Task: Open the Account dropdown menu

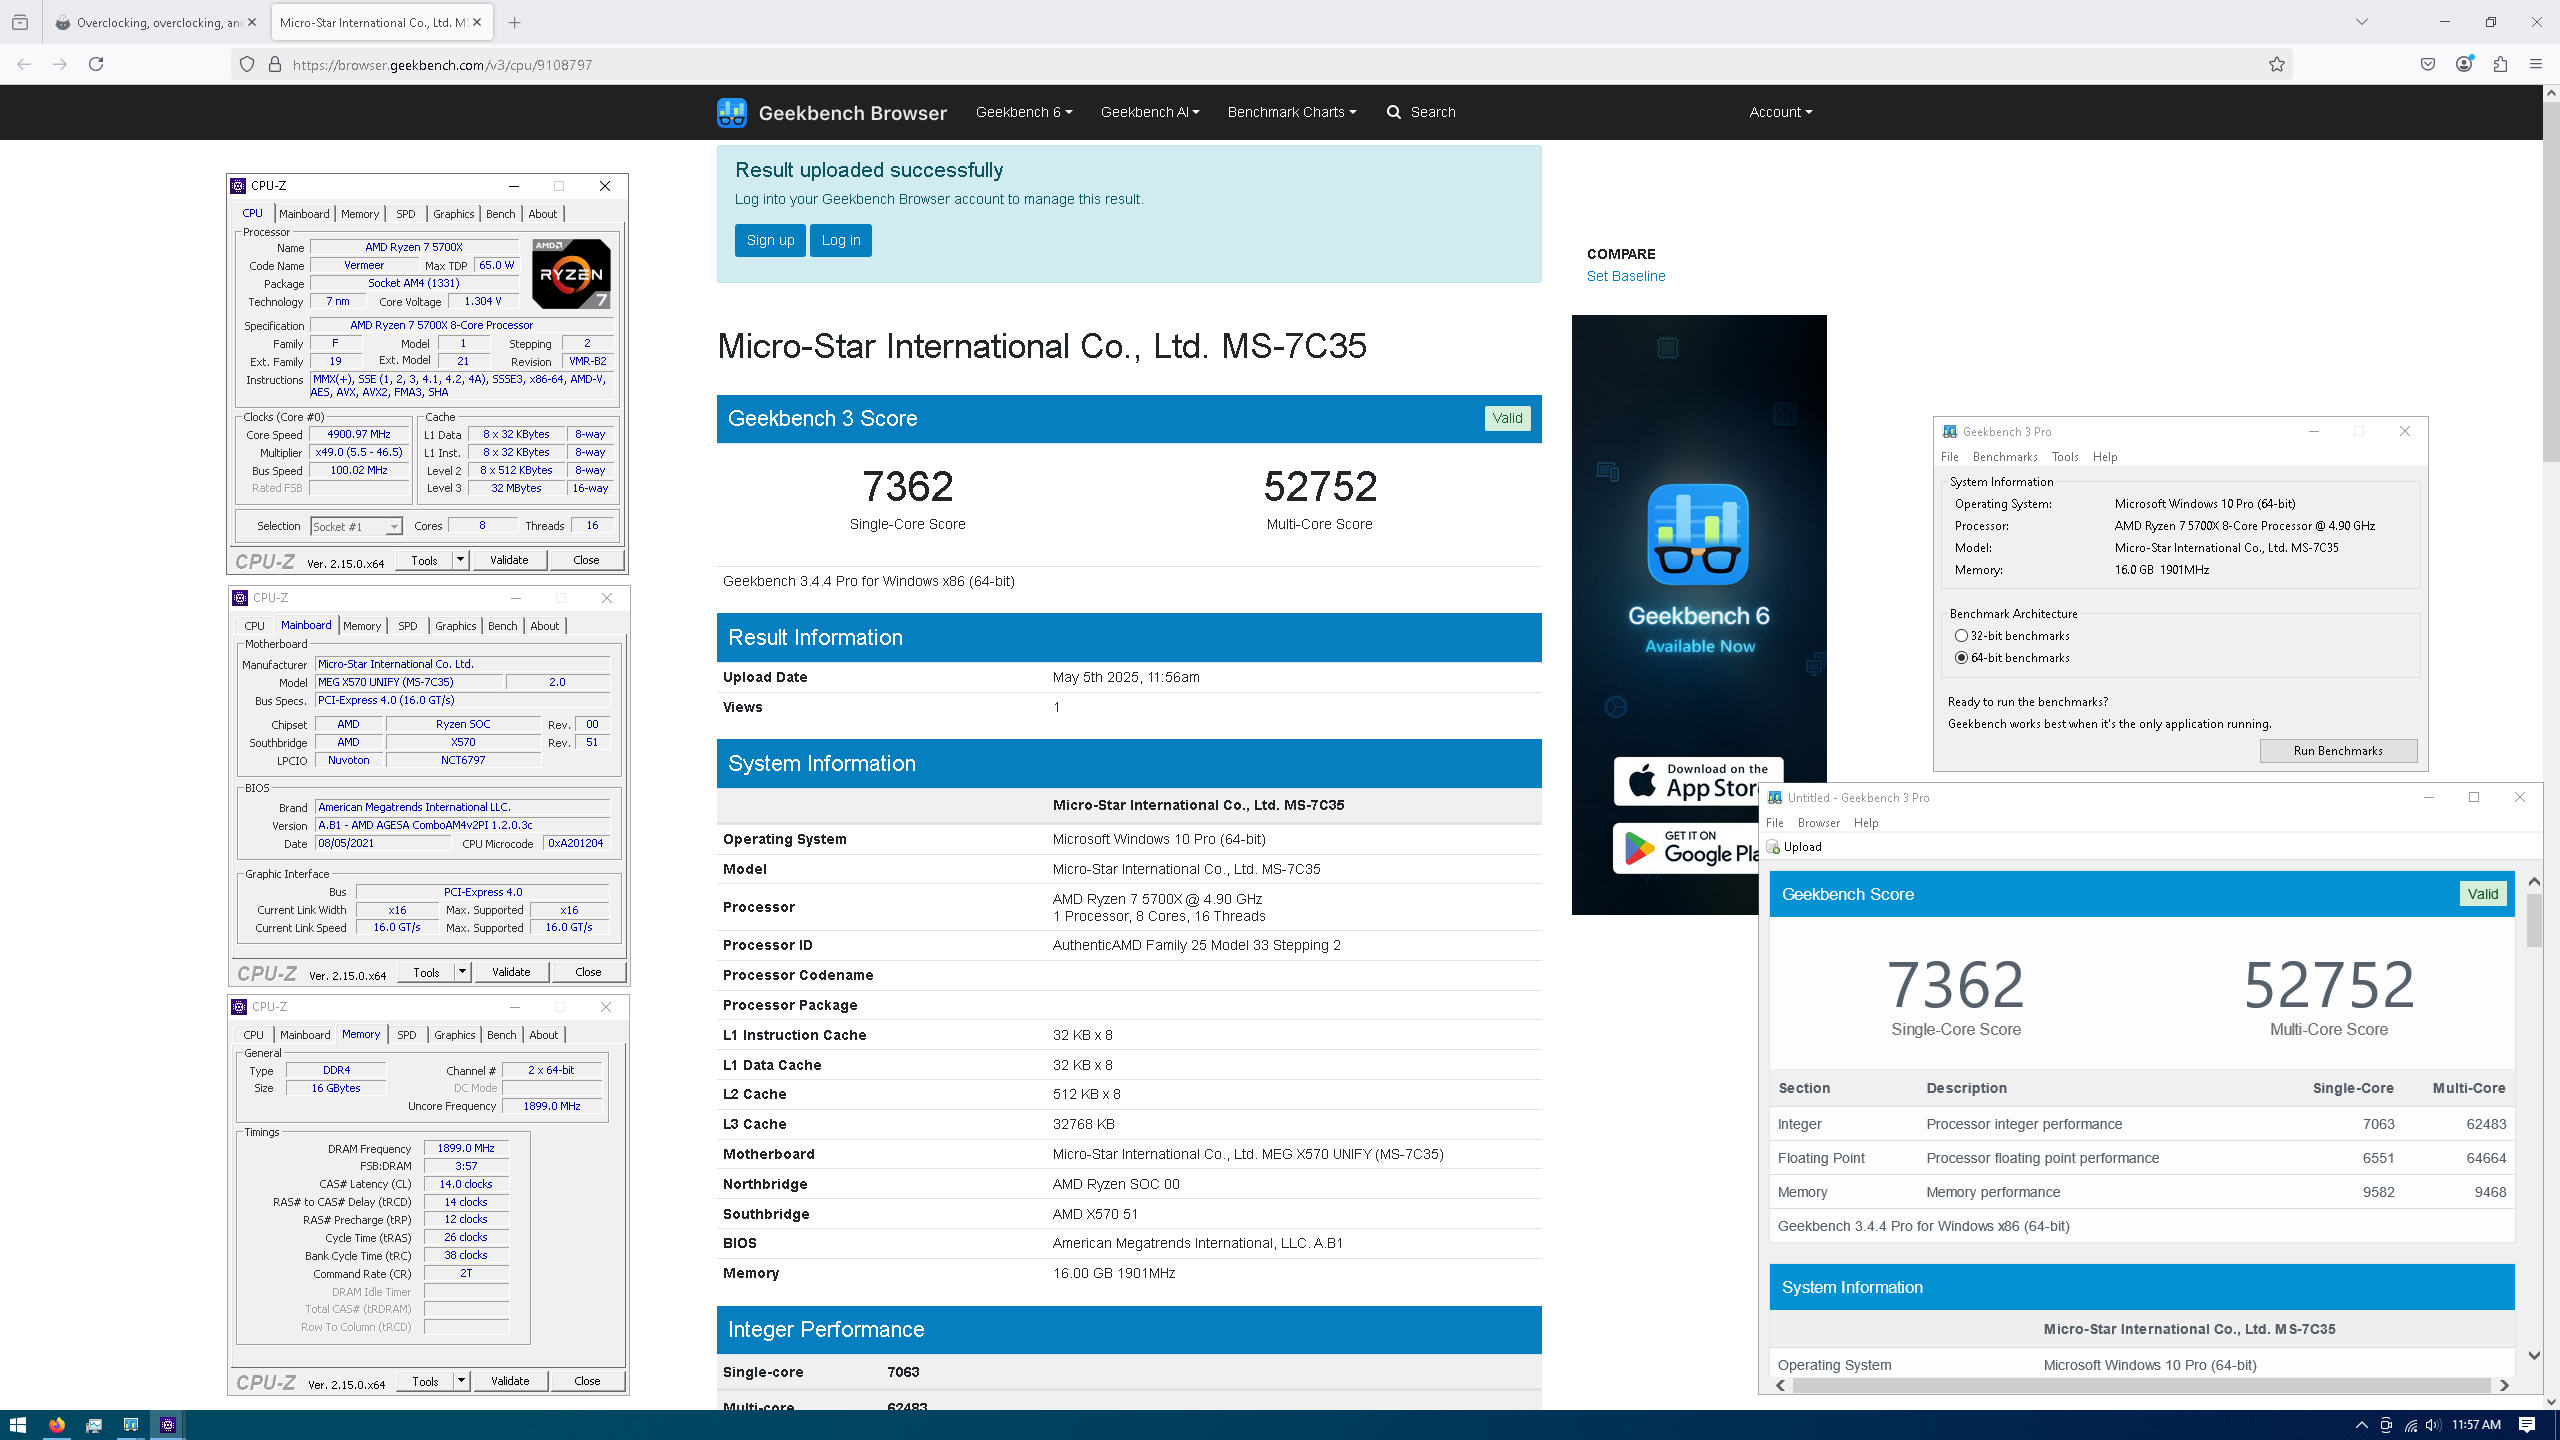Action: pos(1781,112)
